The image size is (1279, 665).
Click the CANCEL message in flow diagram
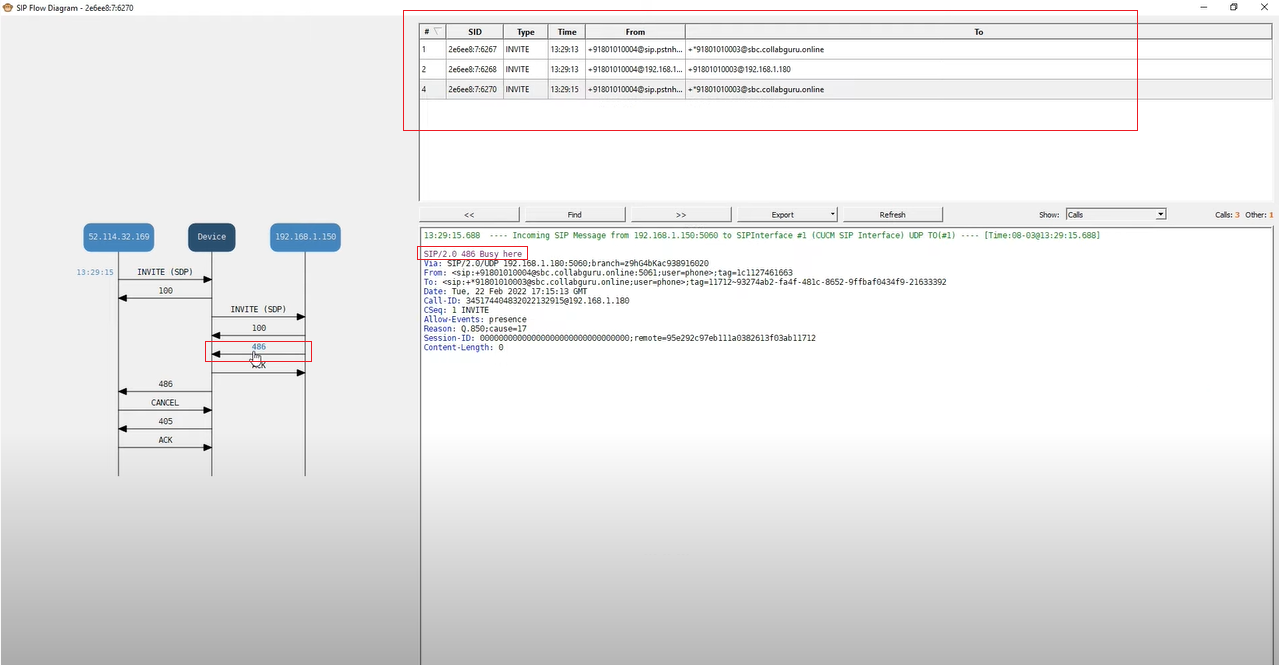pyautogui.click(x=165, y=403)
